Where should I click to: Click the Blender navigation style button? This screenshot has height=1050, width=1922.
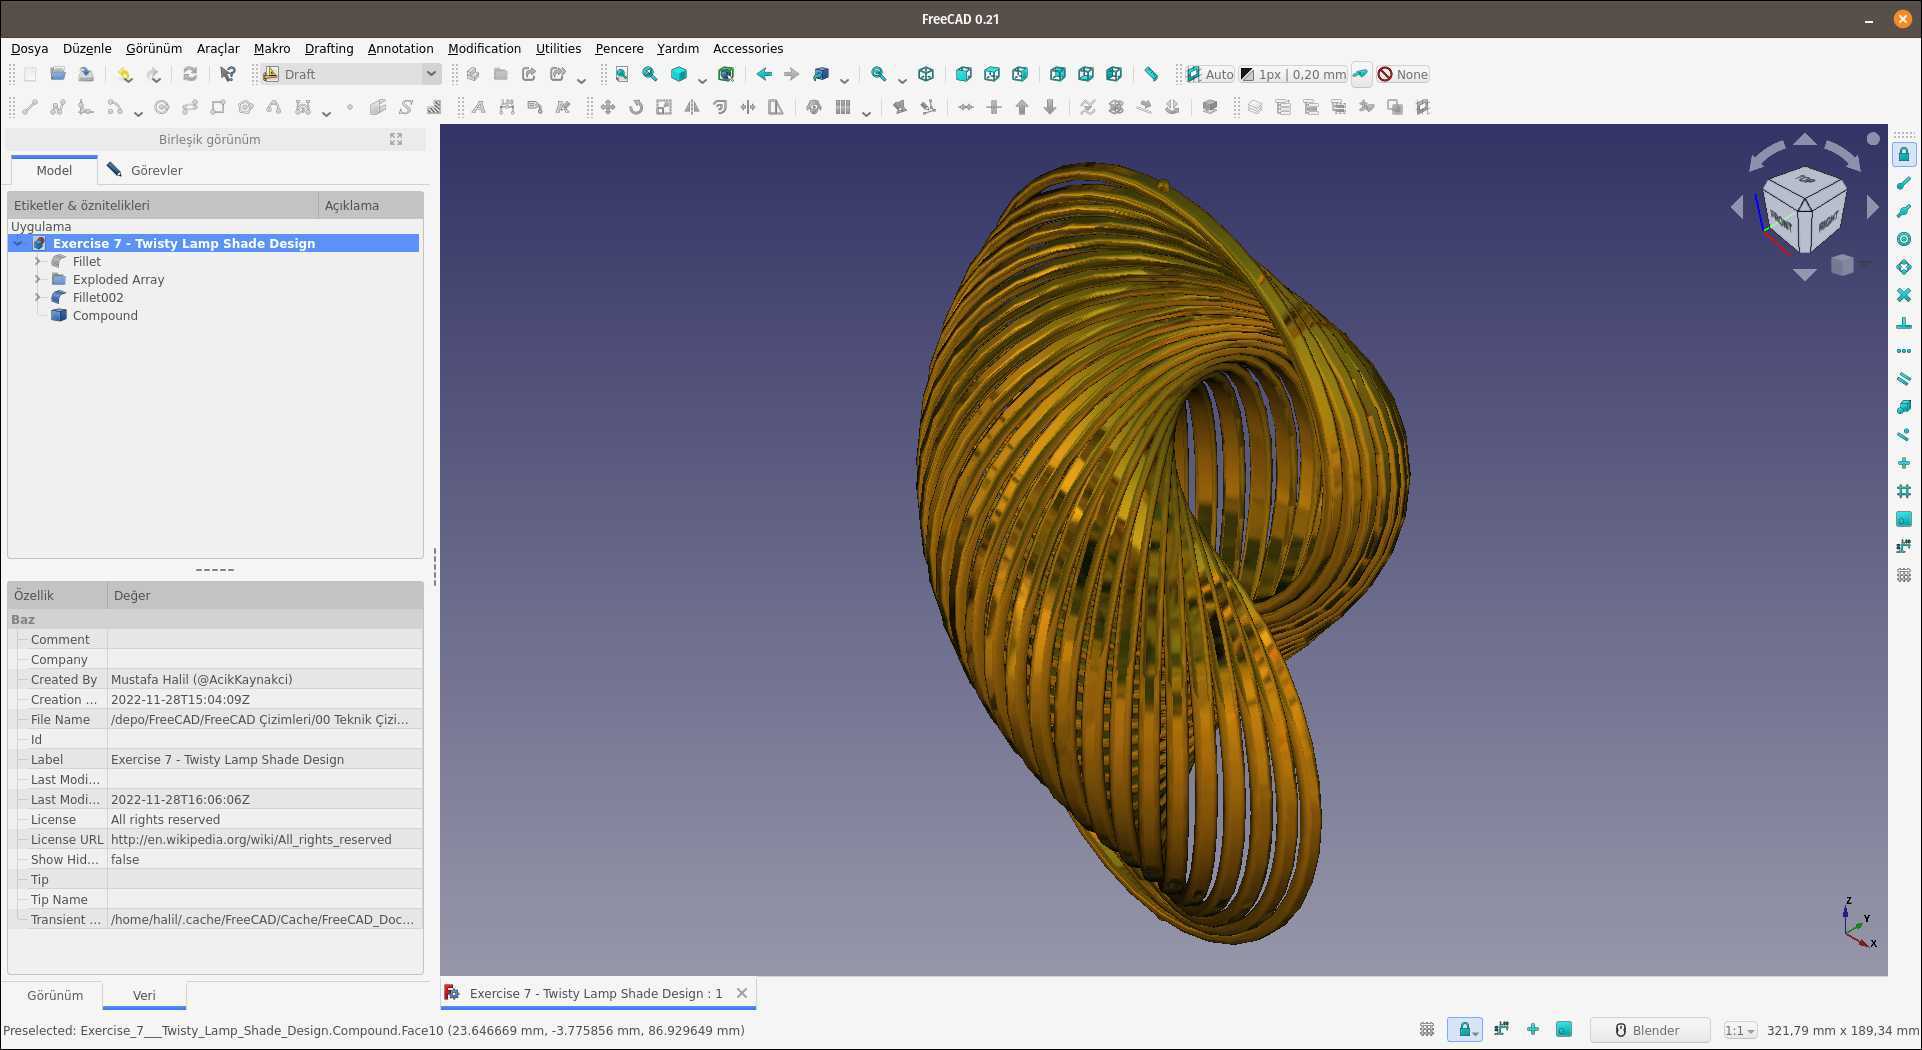[1648, 1030]
